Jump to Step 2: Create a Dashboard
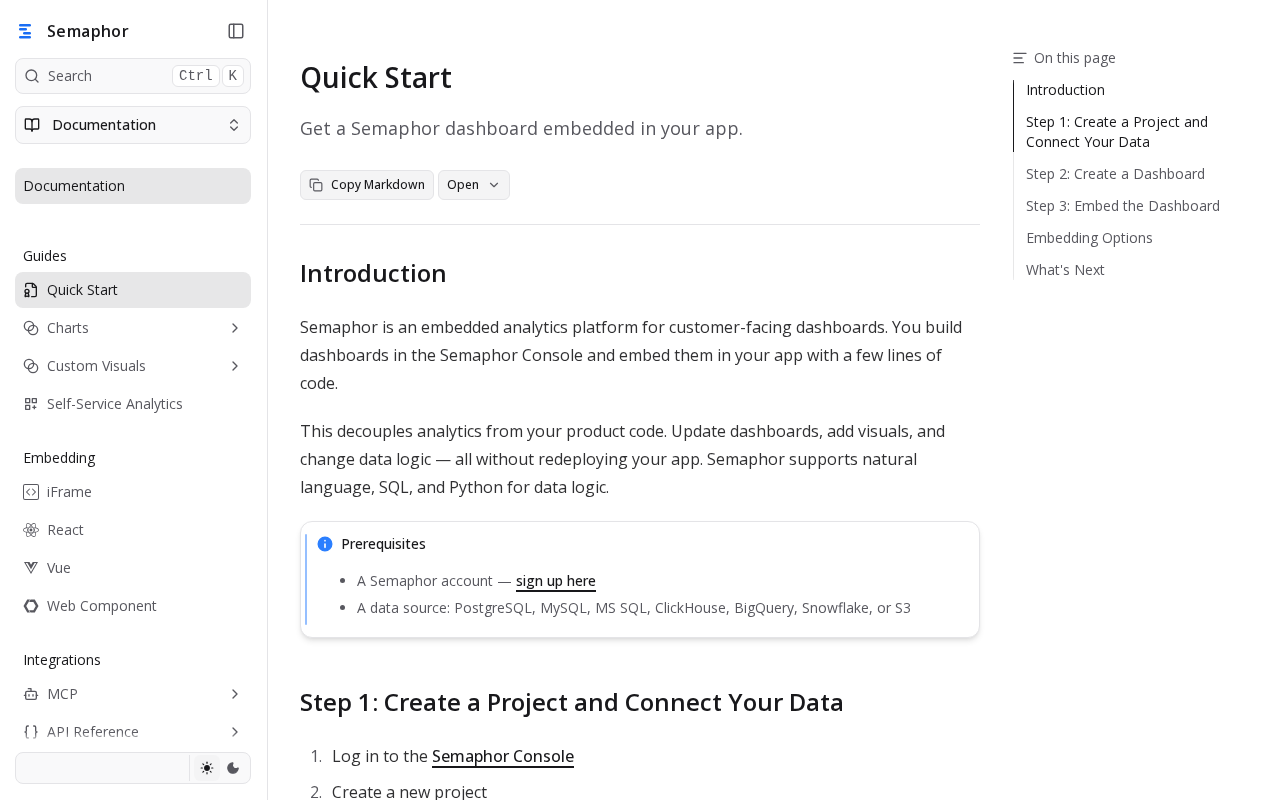This screenshot has height=800, width=1280. pyautogui.click(x=1115, y=174)
